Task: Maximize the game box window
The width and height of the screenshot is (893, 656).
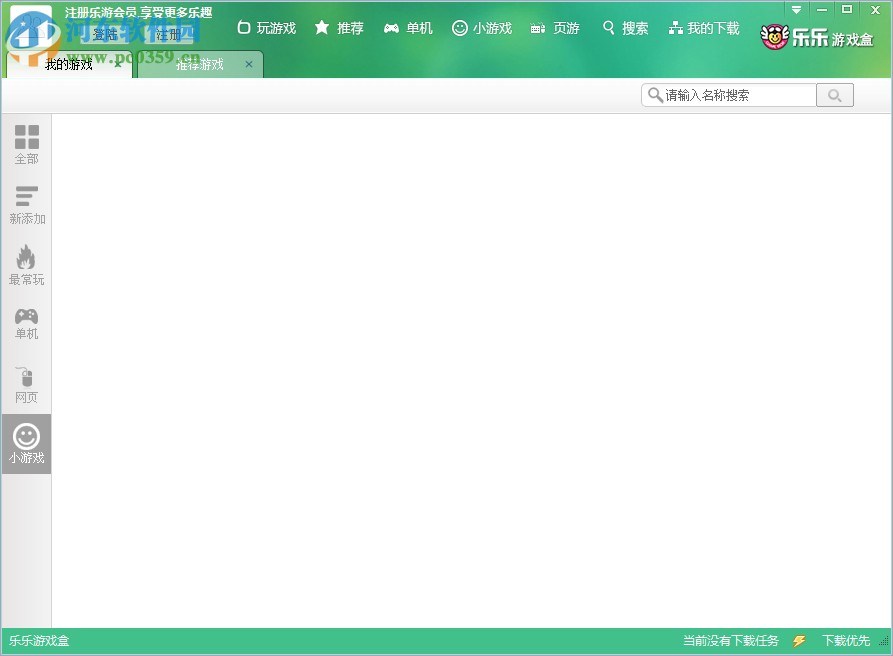Action: tap(847, 10)
